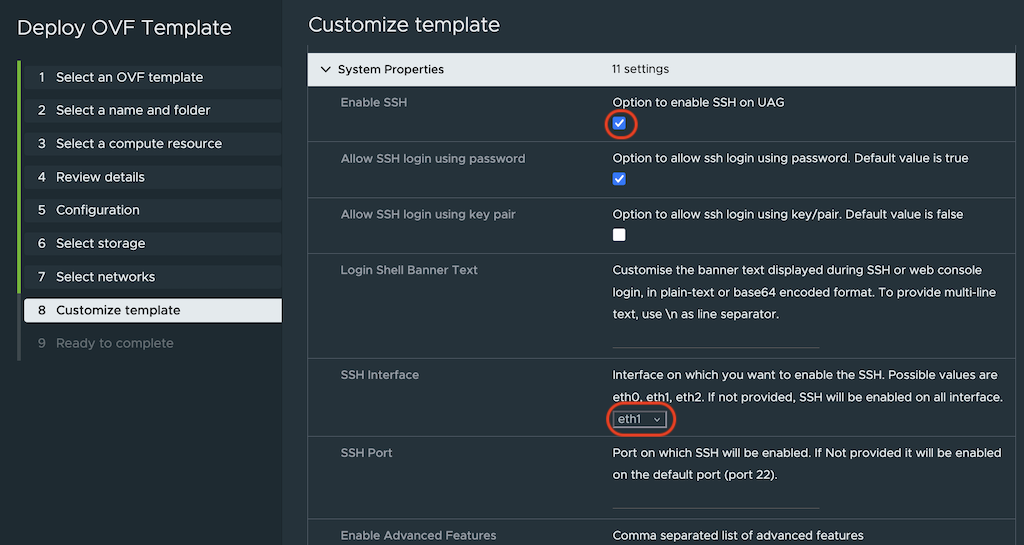The image size is (1024, 545).
Task: Uncheck the Enable SSH checkbox
Action: coord(619,123)
